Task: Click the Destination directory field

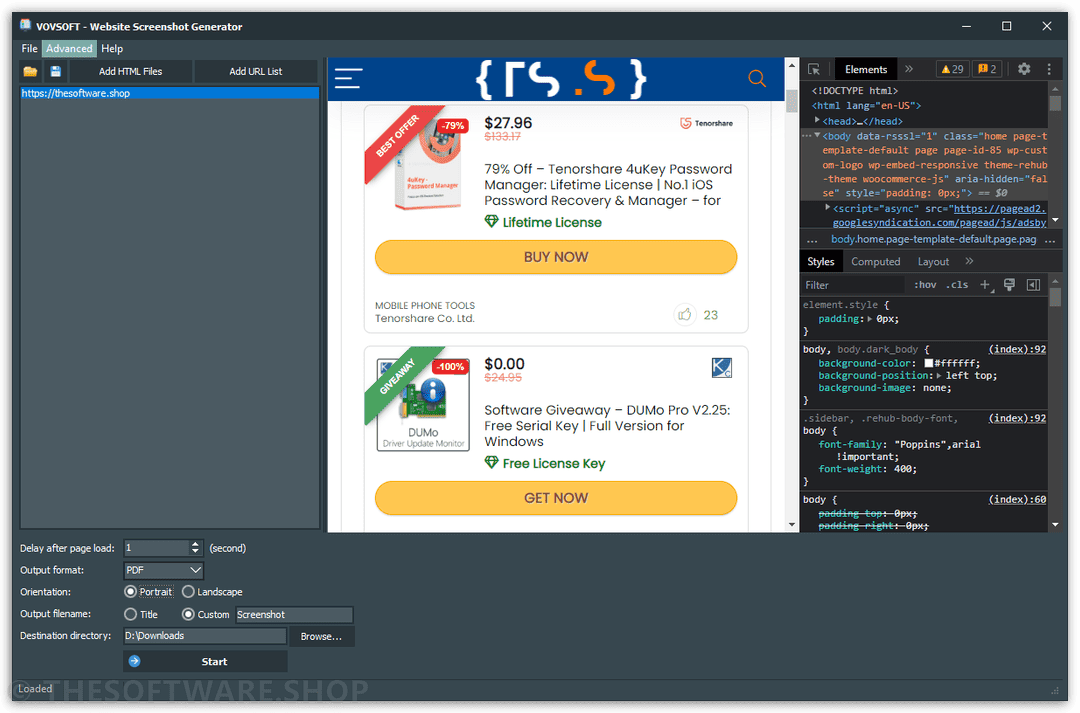Action: [205, 636]
